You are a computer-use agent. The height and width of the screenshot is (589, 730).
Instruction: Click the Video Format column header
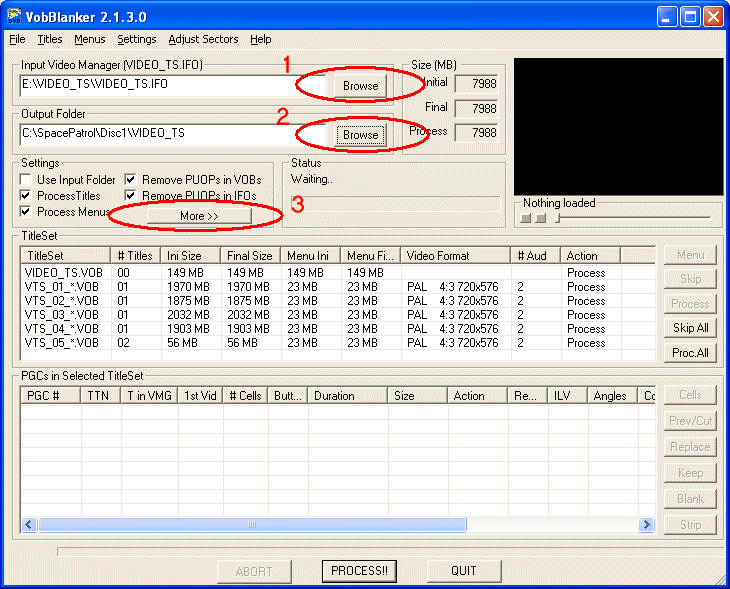455,256
